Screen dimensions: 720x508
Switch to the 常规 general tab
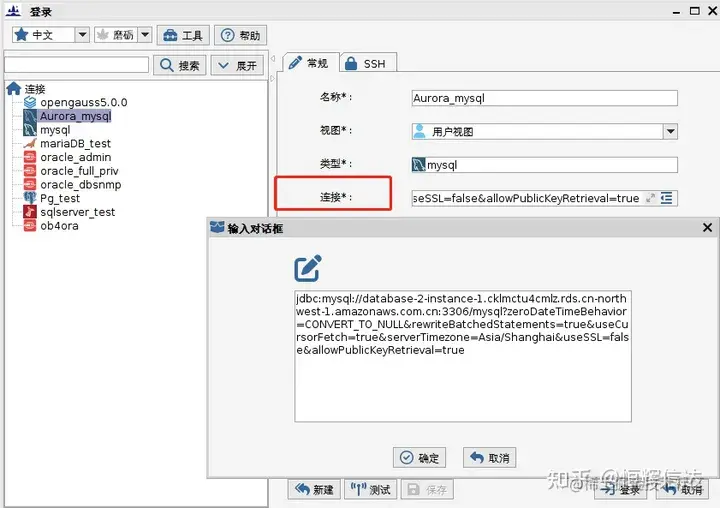coord(310,63)
